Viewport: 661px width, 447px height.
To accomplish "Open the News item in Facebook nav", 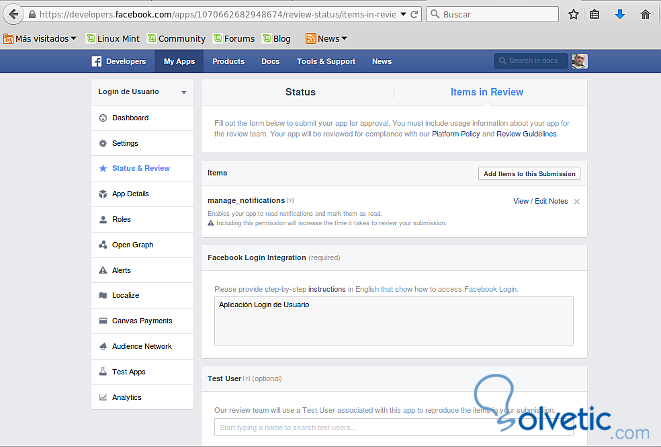I will (382, 62).
